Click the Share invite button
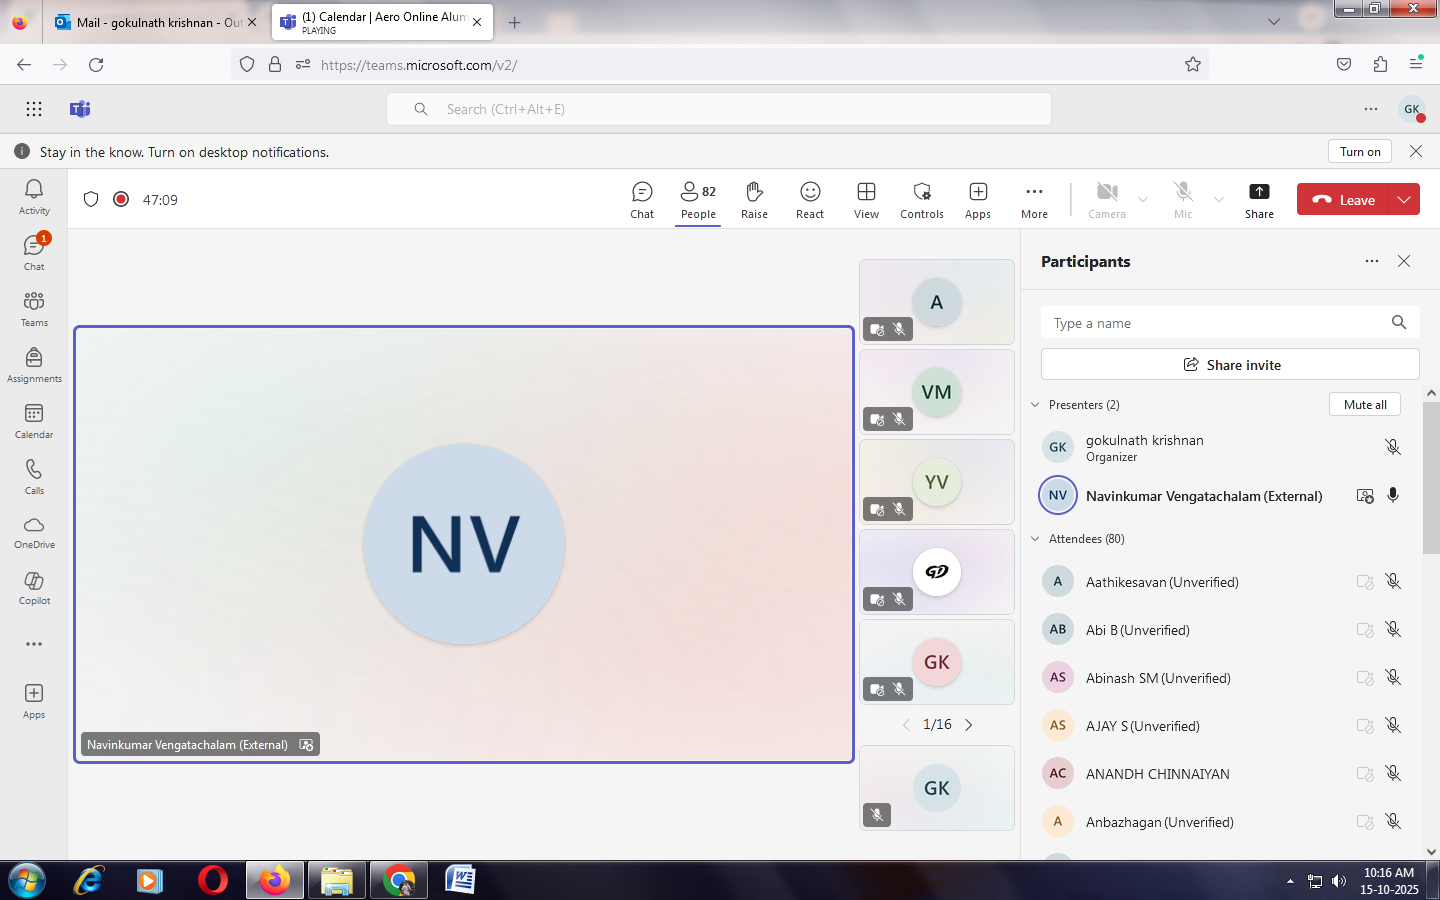Image resolution: width=1440 pixels, height=900 pixels. coord(1230,365)
